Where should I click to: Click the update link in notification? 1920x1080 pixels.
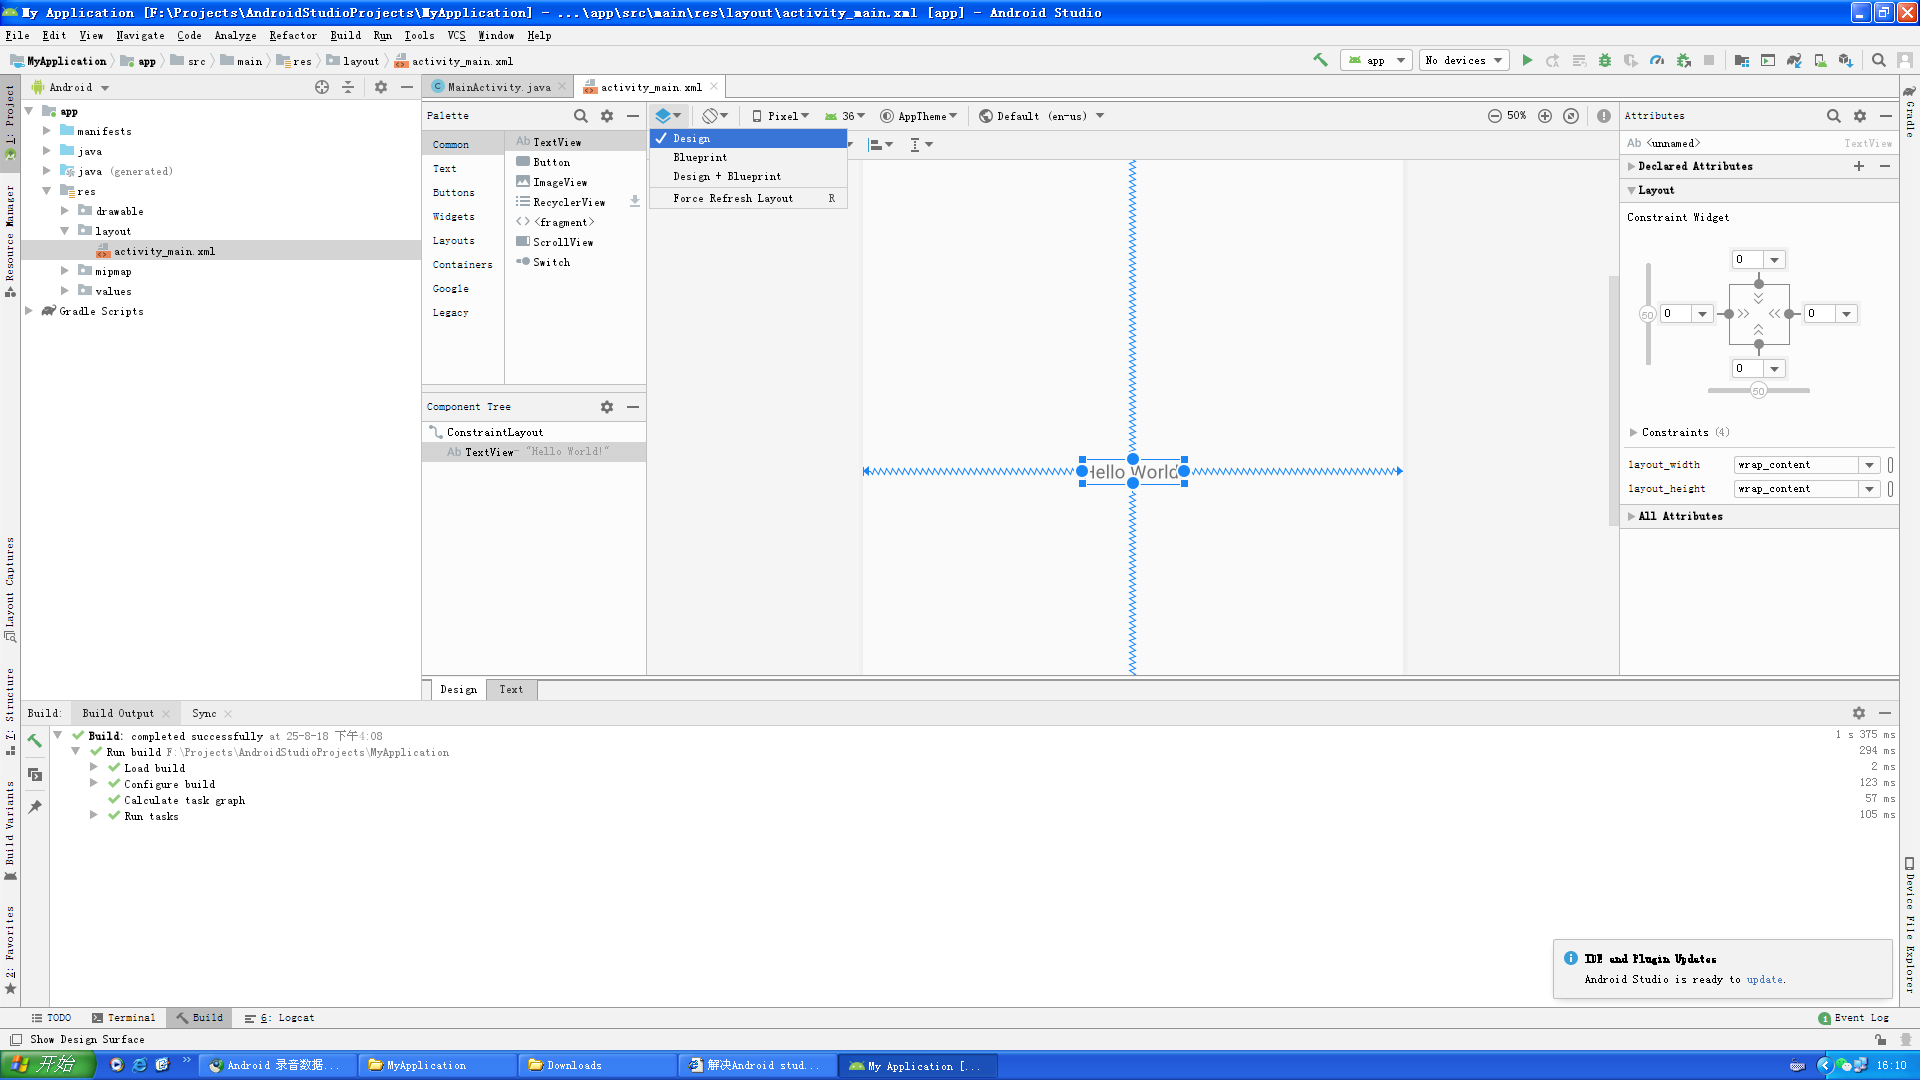click(x=1764, y=979)
